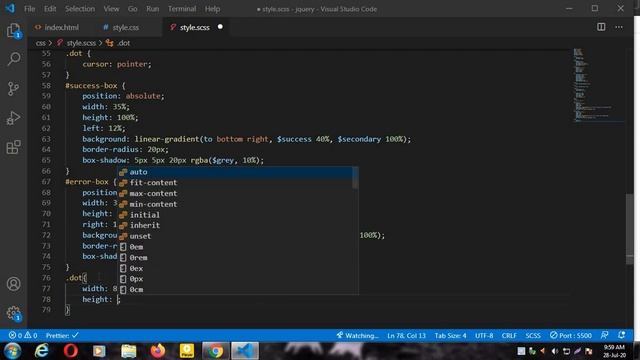Click the .dot breadcrumb symbol
Viewport: 640px width, 360px height.
click(x=123, y=43)
